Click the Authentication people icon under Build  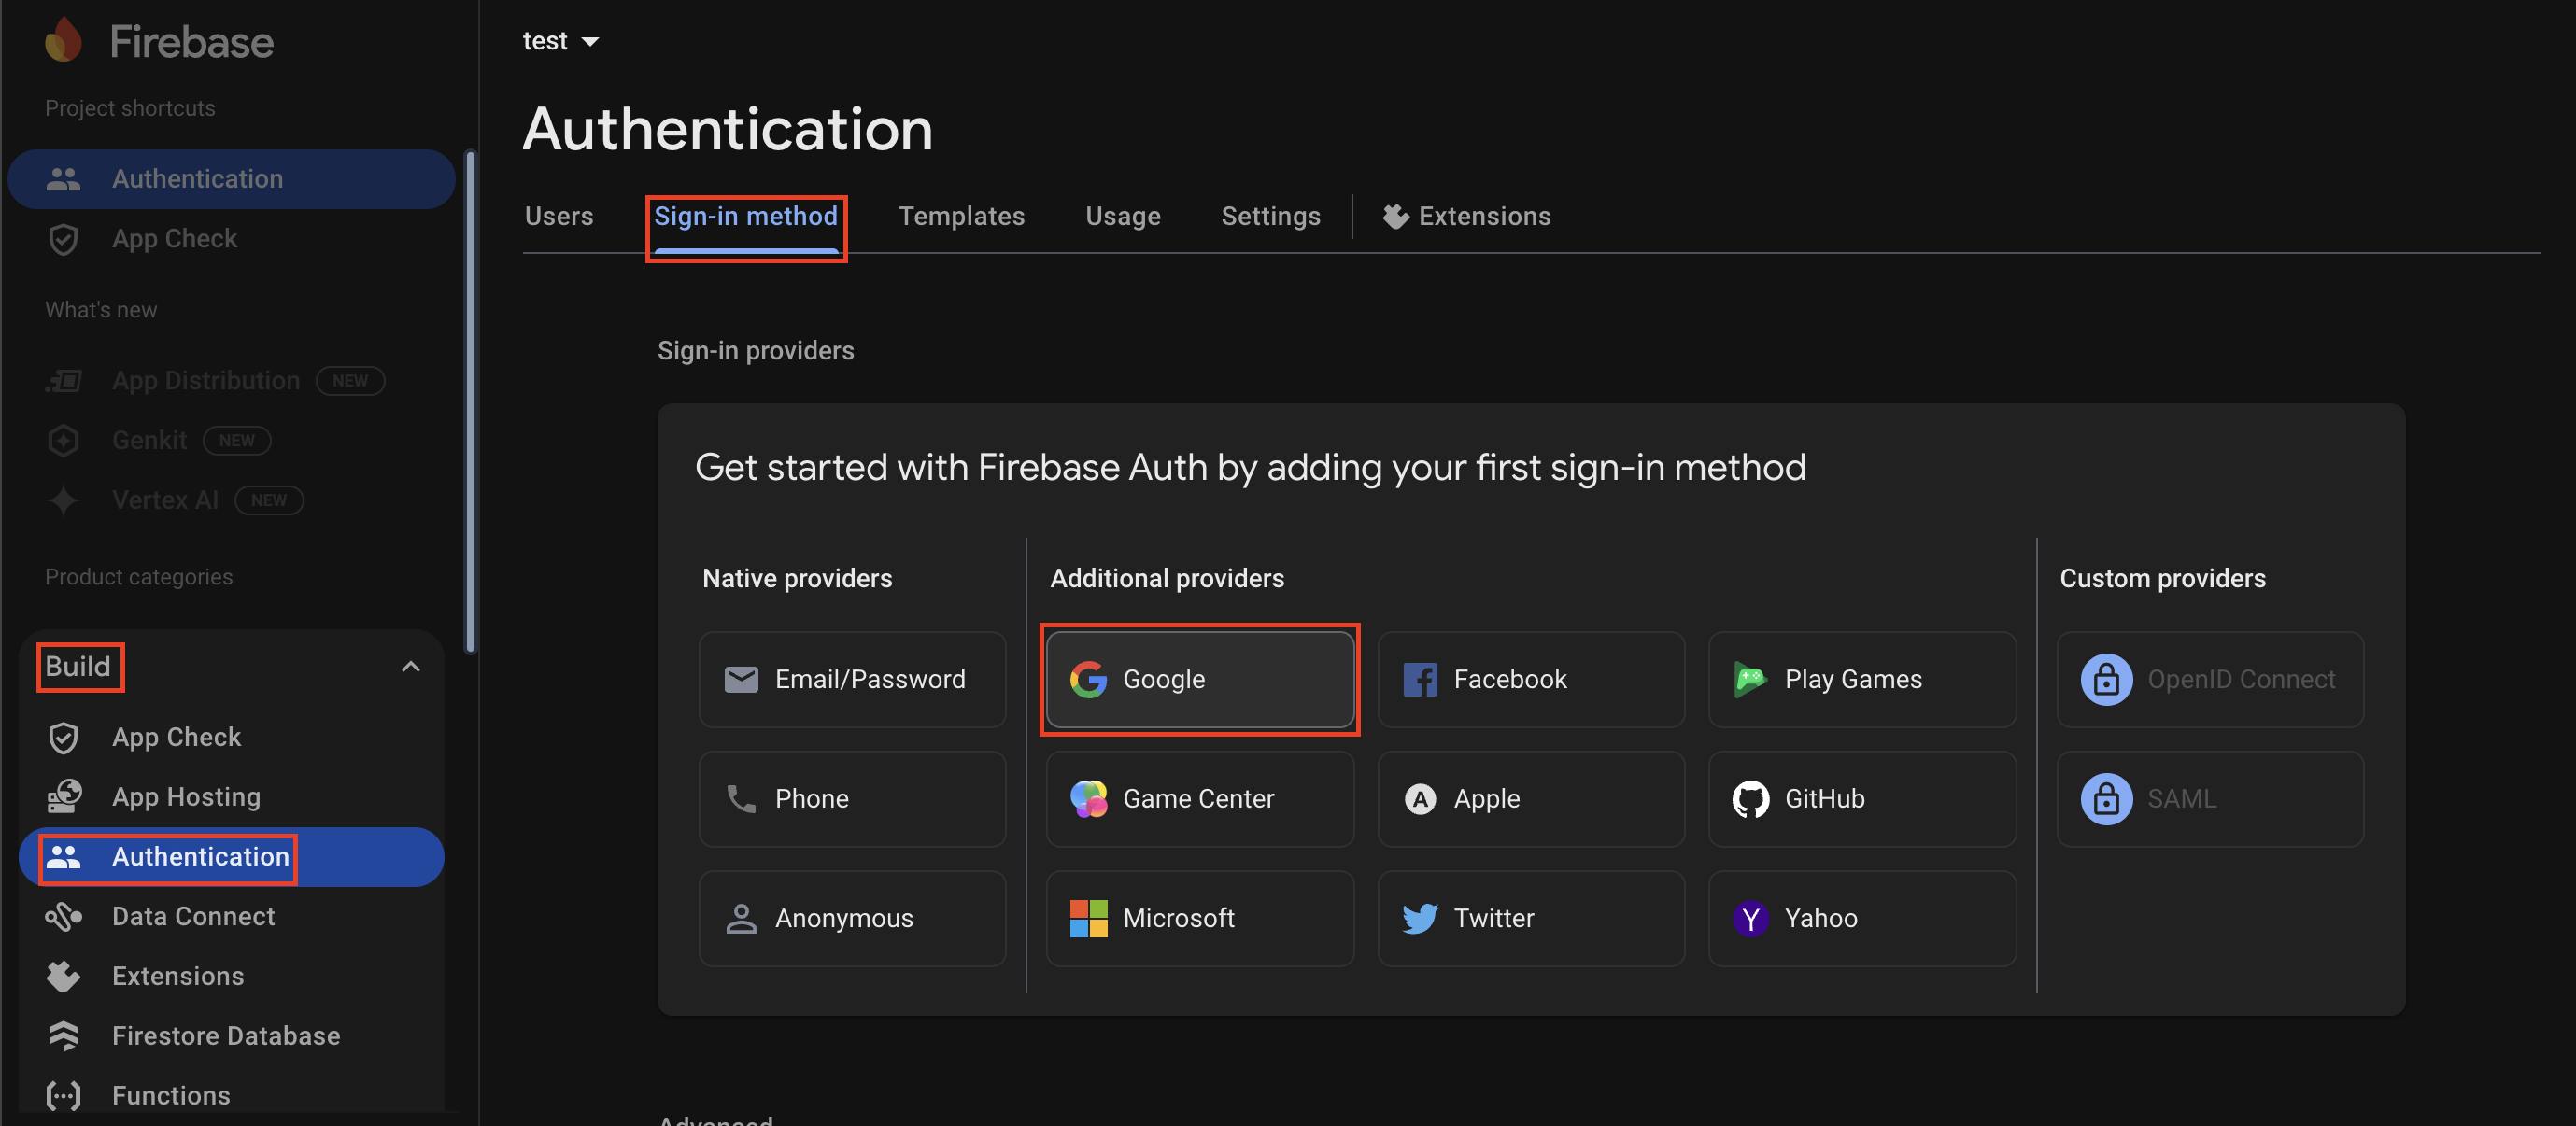click(63, 857)
